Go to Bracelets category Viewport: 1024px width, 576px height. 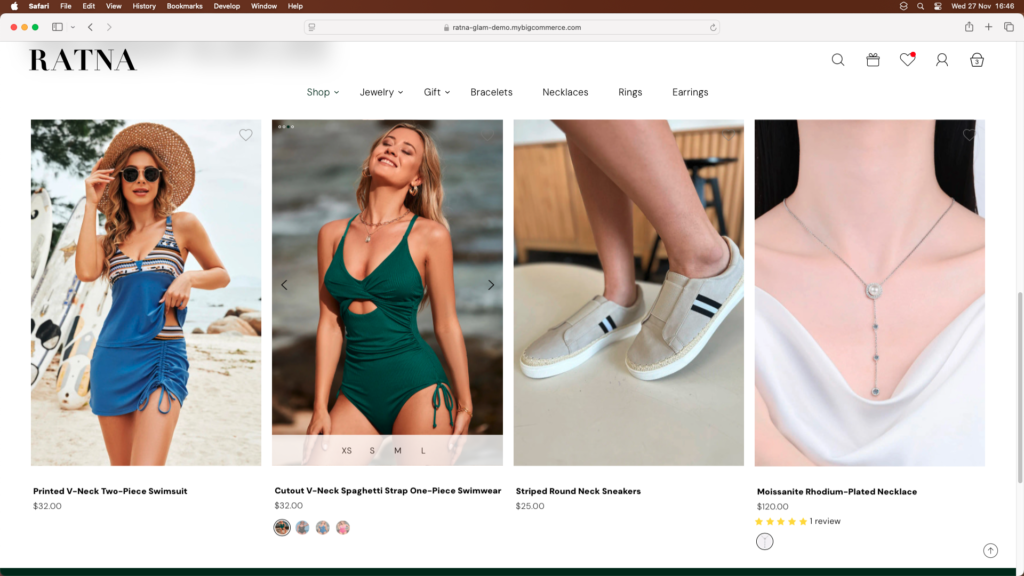pos(491,92)
